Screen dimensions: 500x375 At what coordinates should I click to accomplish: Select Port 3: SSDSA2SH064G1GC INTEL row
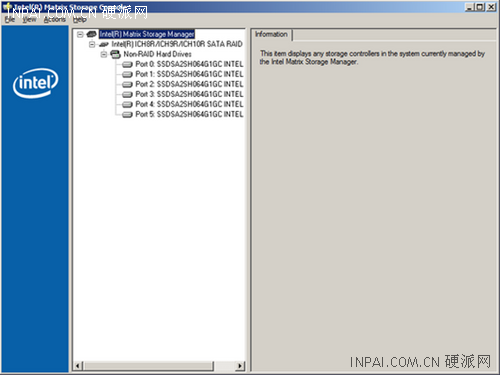[189, 94]
